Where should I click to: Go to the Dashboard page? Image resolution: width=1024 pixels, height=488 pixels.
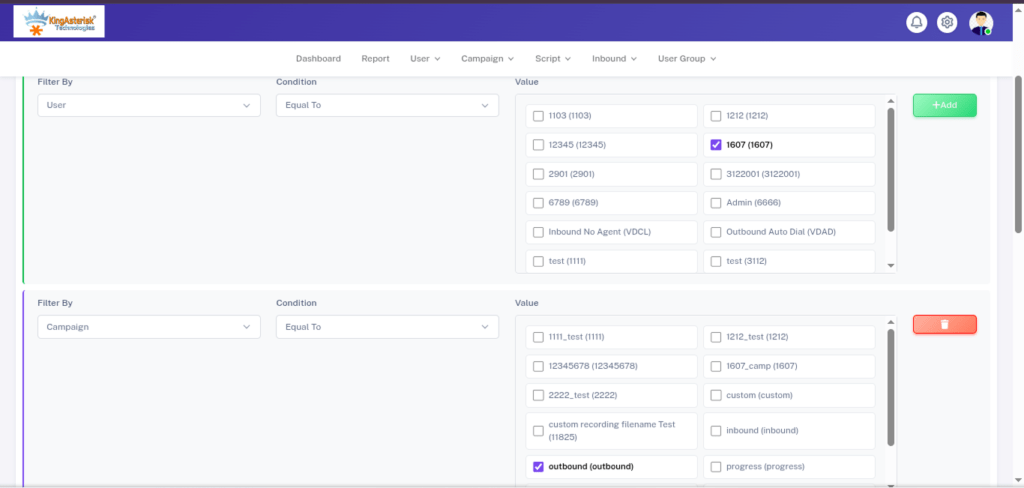(318, 59)
